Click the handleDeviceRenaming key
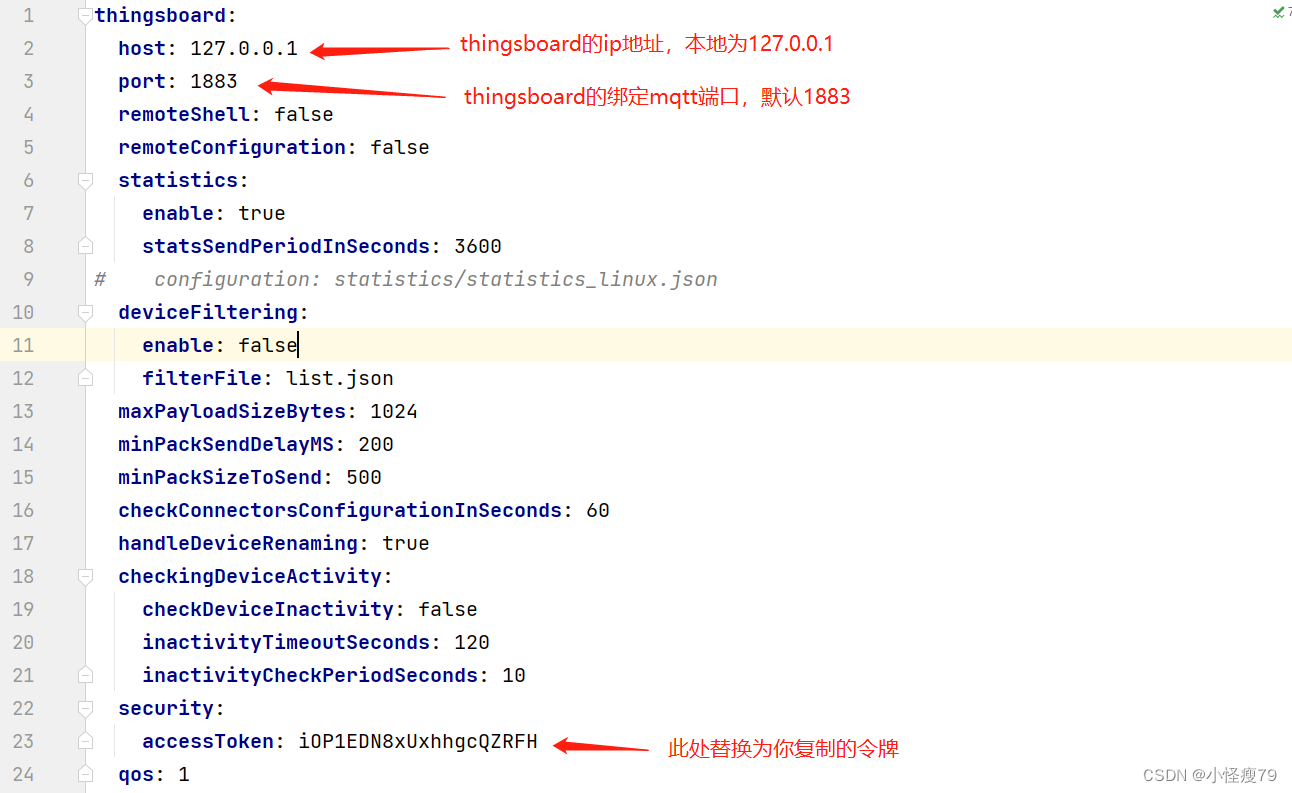Image resolution: width=1292 pixels, height=793 pixels. 238,544
